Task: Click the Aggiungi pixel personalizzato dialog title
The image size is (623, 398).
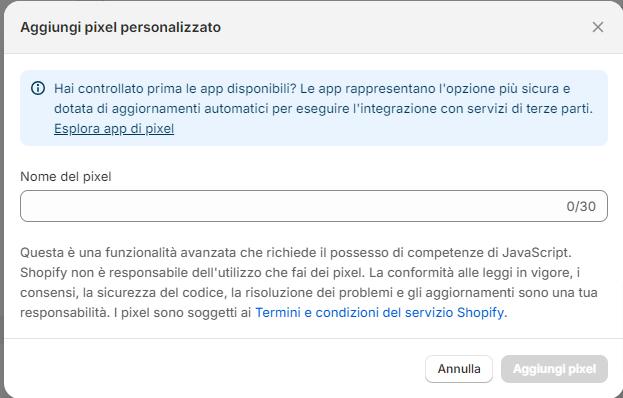Action: point(120,27)
